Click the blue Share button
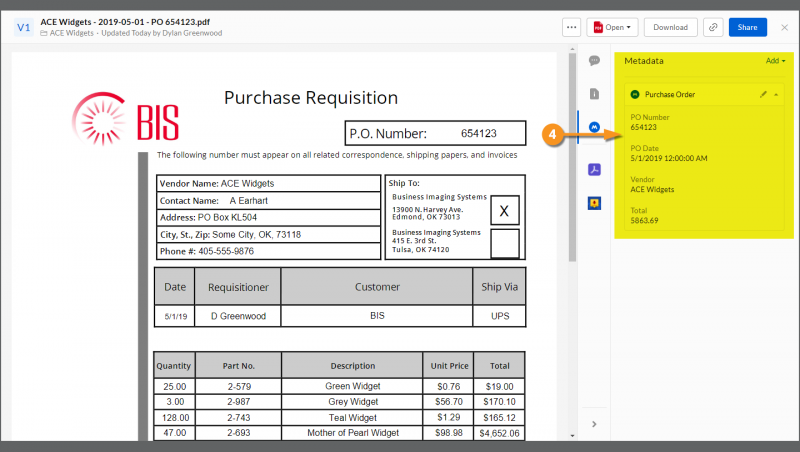 747,28
